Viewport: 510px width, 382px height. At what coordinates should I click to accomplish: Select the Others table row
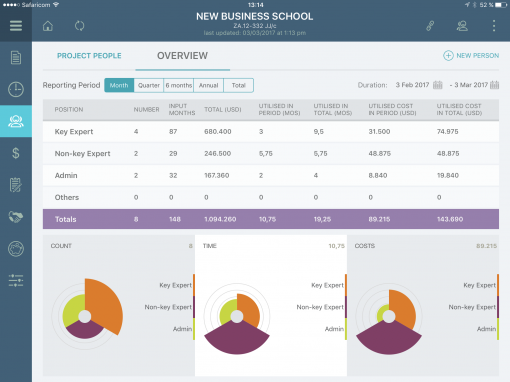coord(271,197)
